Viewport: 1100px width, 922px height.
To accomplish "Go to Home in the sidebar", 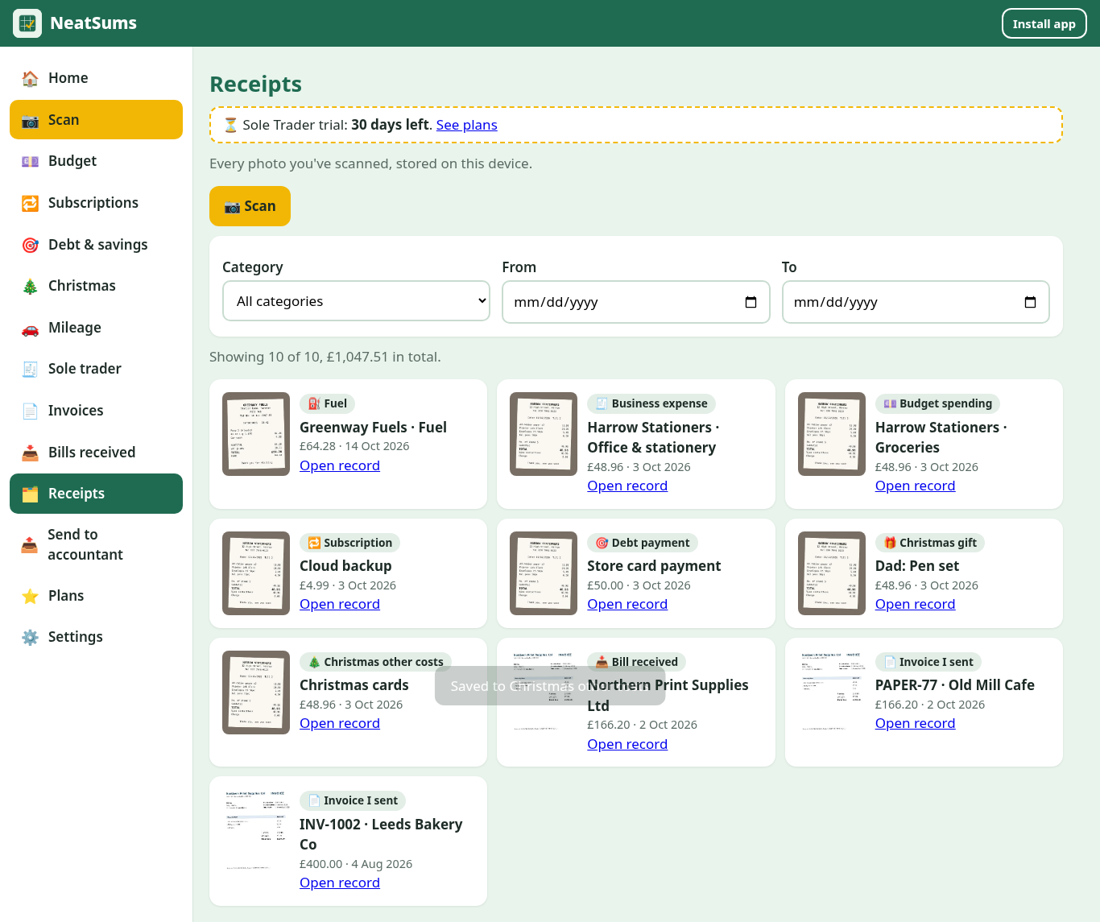I will point(96,78).
